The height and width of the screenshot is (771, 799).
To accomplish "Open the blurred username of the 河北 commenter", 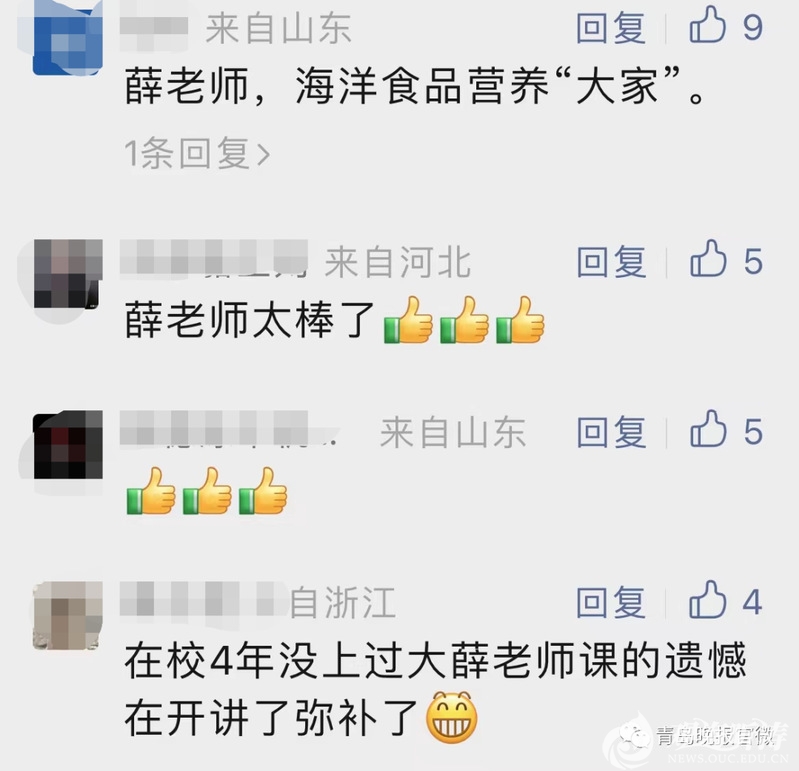I will (x=214, y=259).
